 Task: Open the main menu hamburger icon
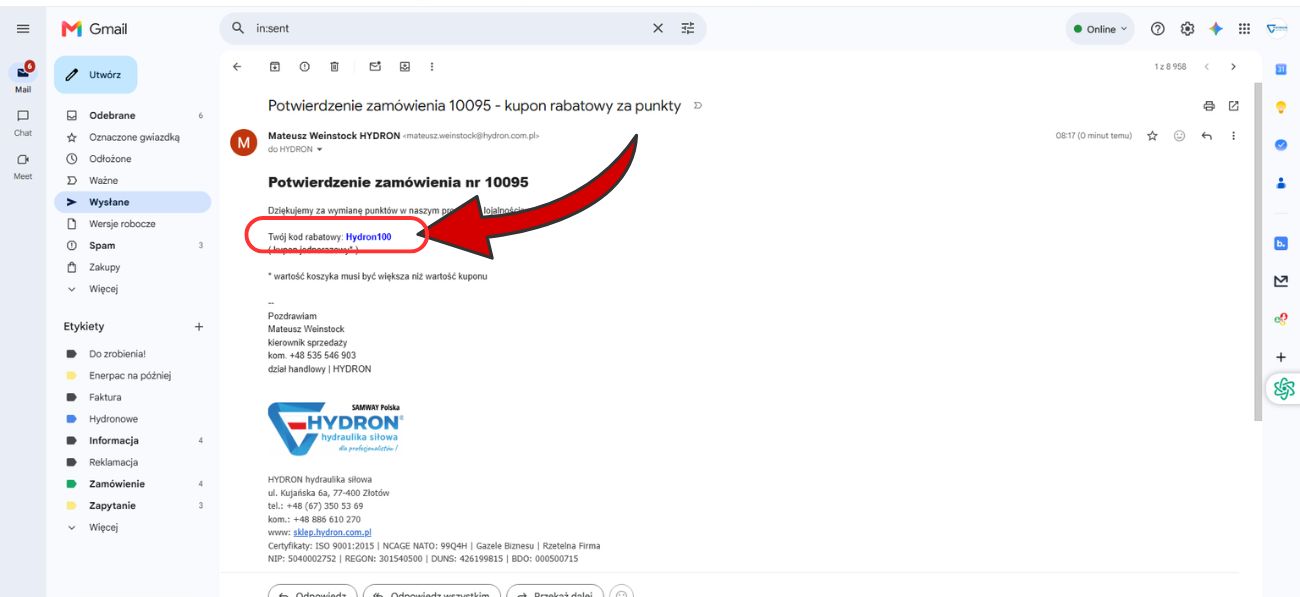(23, 29)
